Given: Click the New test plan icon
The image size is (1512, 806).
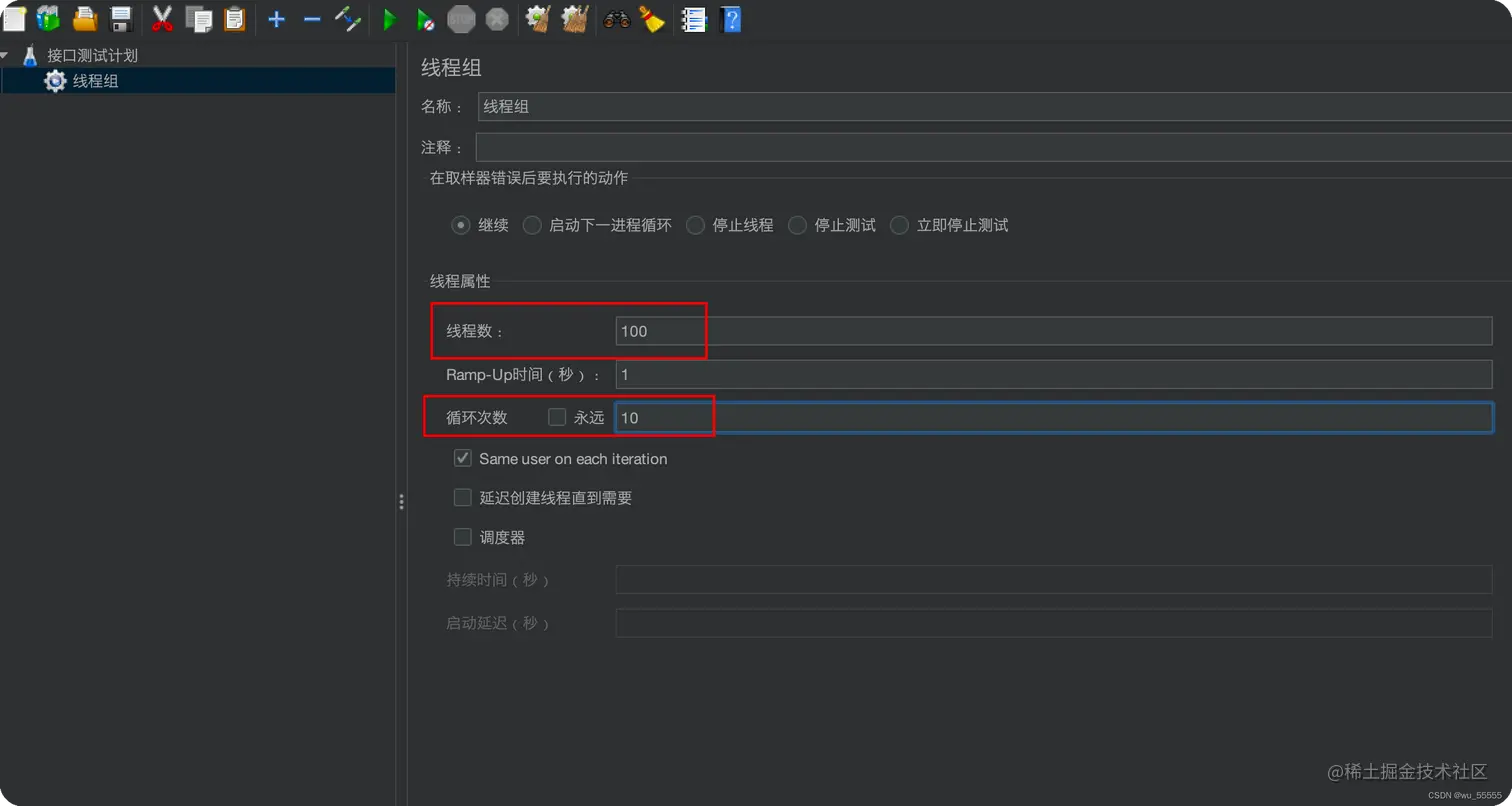Looking at the screenshot, I should coord(14,18).
